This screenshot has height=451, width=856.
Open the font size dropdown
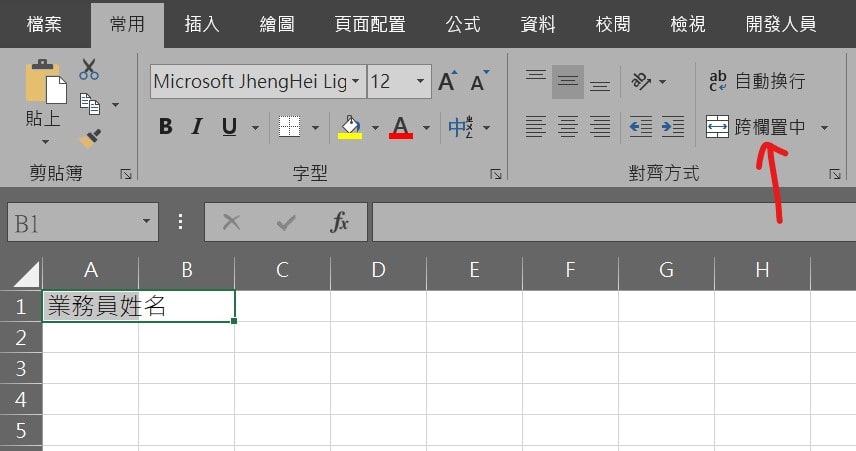point(420,81)
